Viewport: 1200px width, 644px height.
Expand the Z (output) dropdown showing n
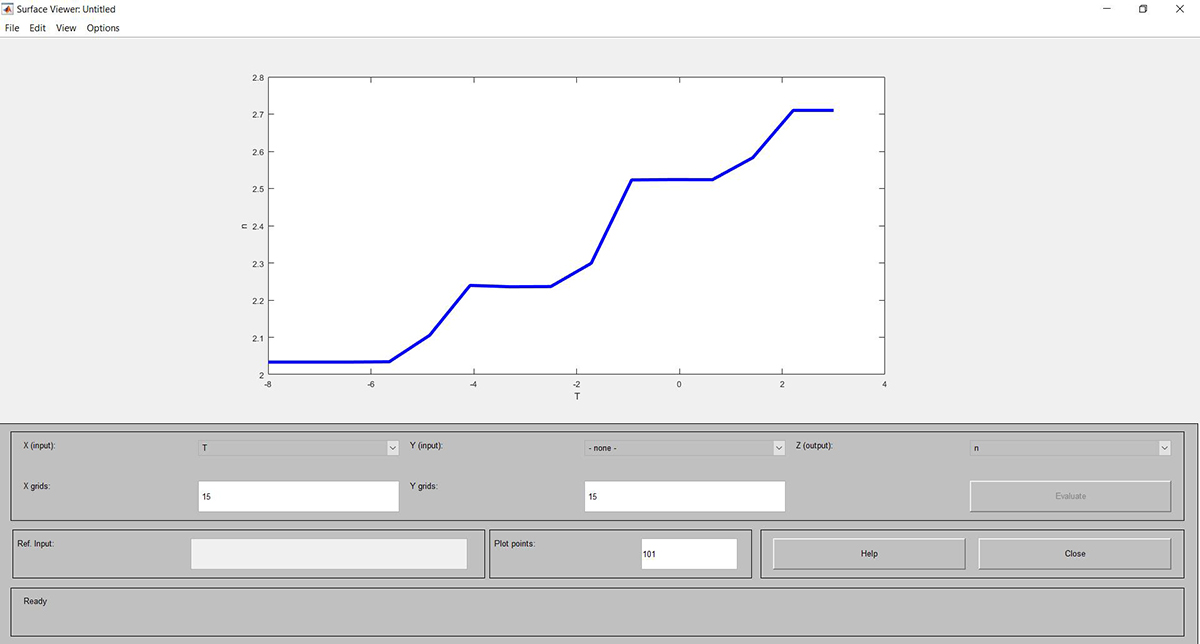coord(1069,448)
